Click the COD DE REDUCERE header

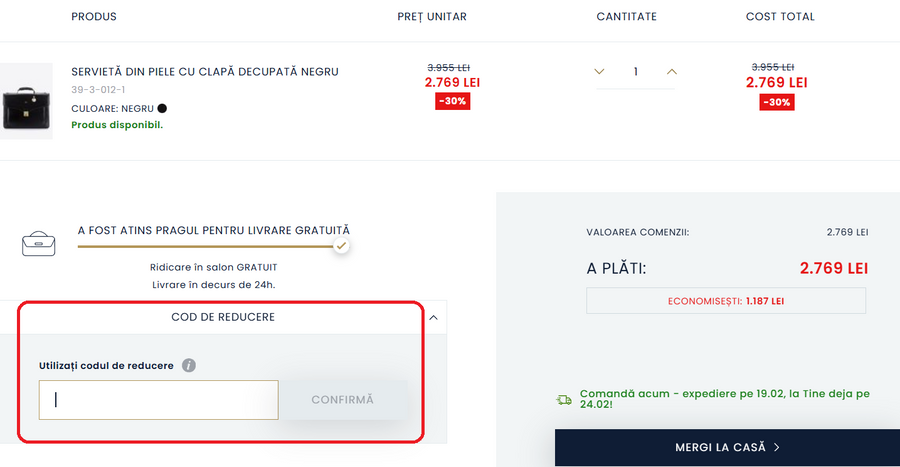(x=223, y=317)
